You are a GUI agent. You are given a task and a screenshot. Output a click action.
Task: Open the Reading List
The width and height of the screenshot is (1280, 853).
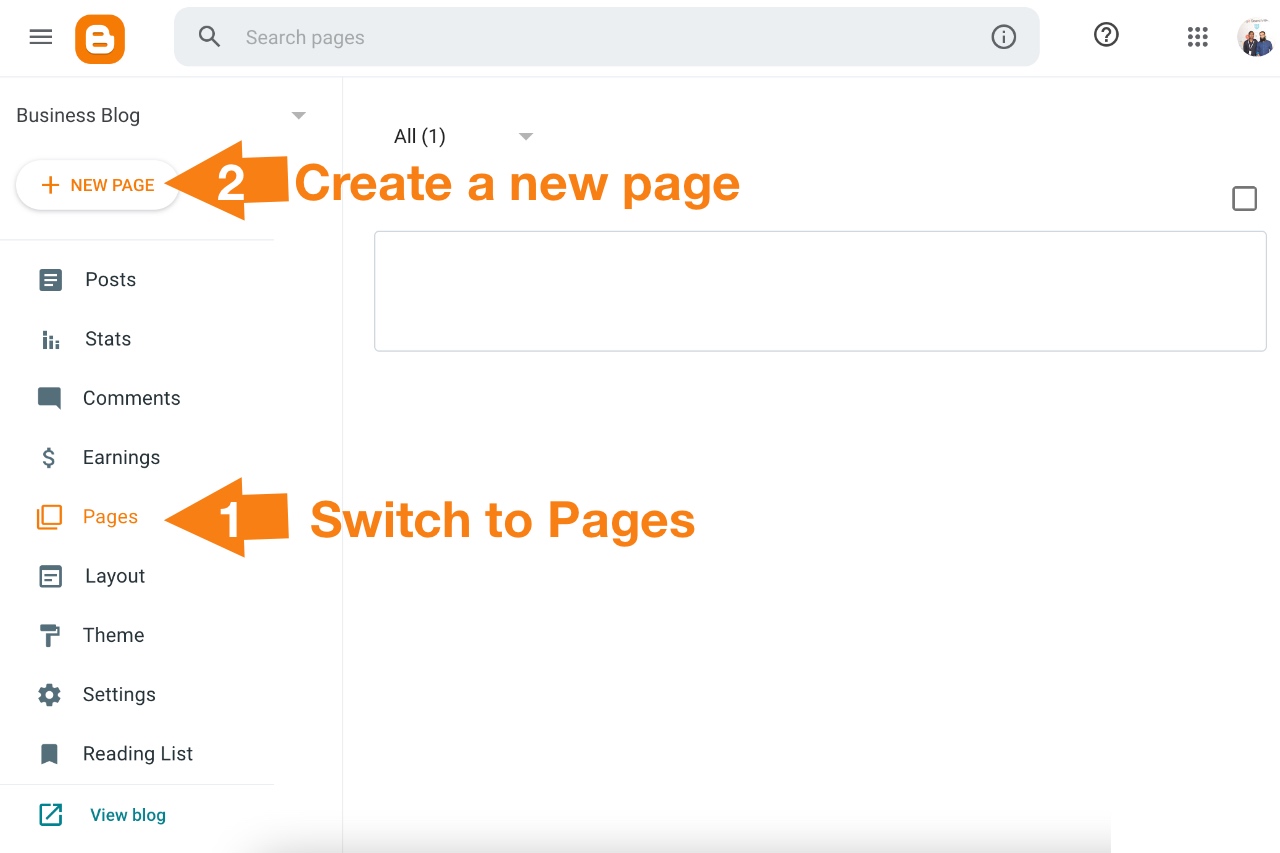[x=137, y=754]
